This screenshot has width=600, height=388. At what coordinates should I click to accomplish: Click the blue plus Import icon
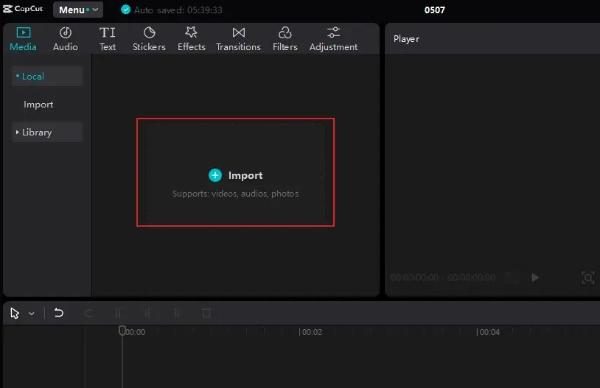[215, 175]
